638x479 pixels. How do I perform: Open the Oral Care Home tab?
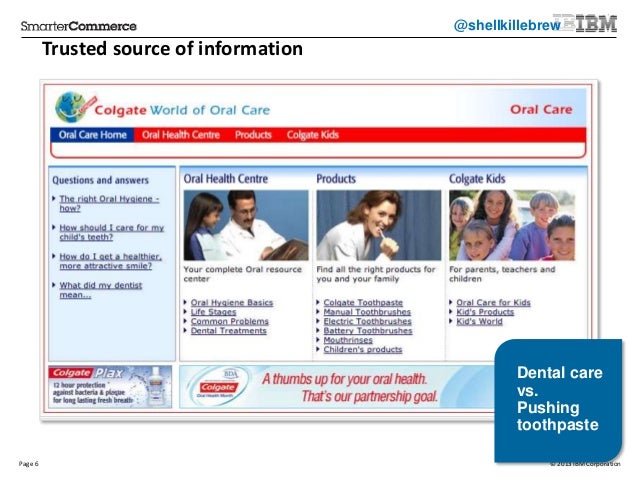pos(92,135)
